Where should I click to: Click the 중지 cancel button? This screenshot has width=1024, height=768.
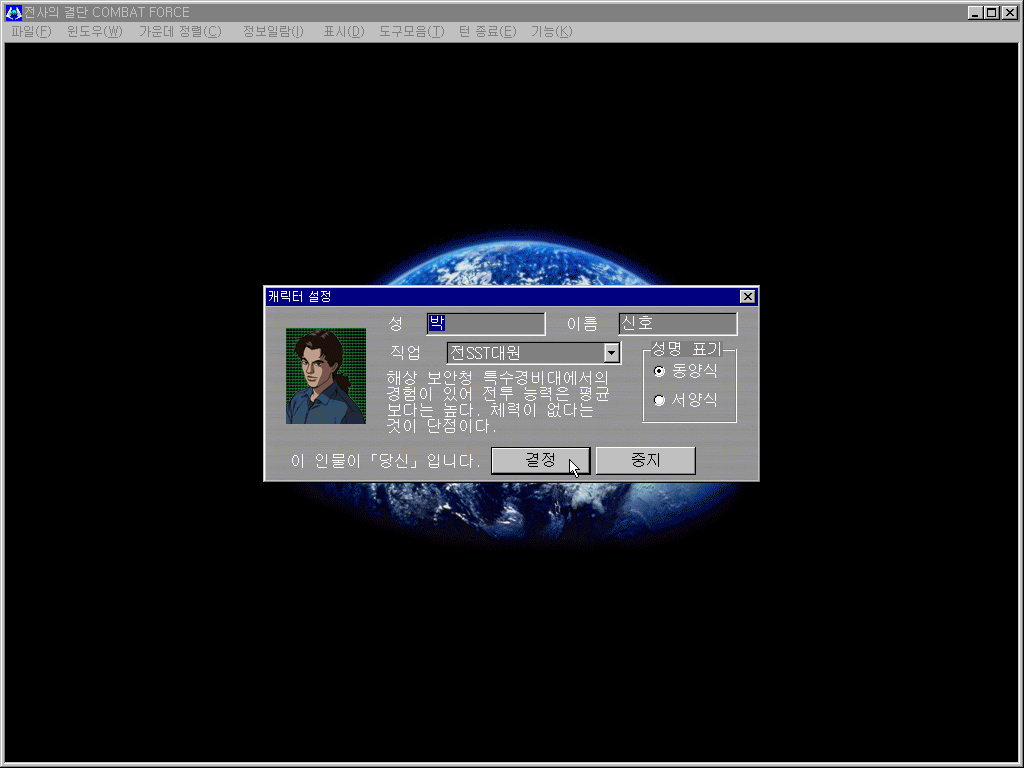click(x=646, y=460)
